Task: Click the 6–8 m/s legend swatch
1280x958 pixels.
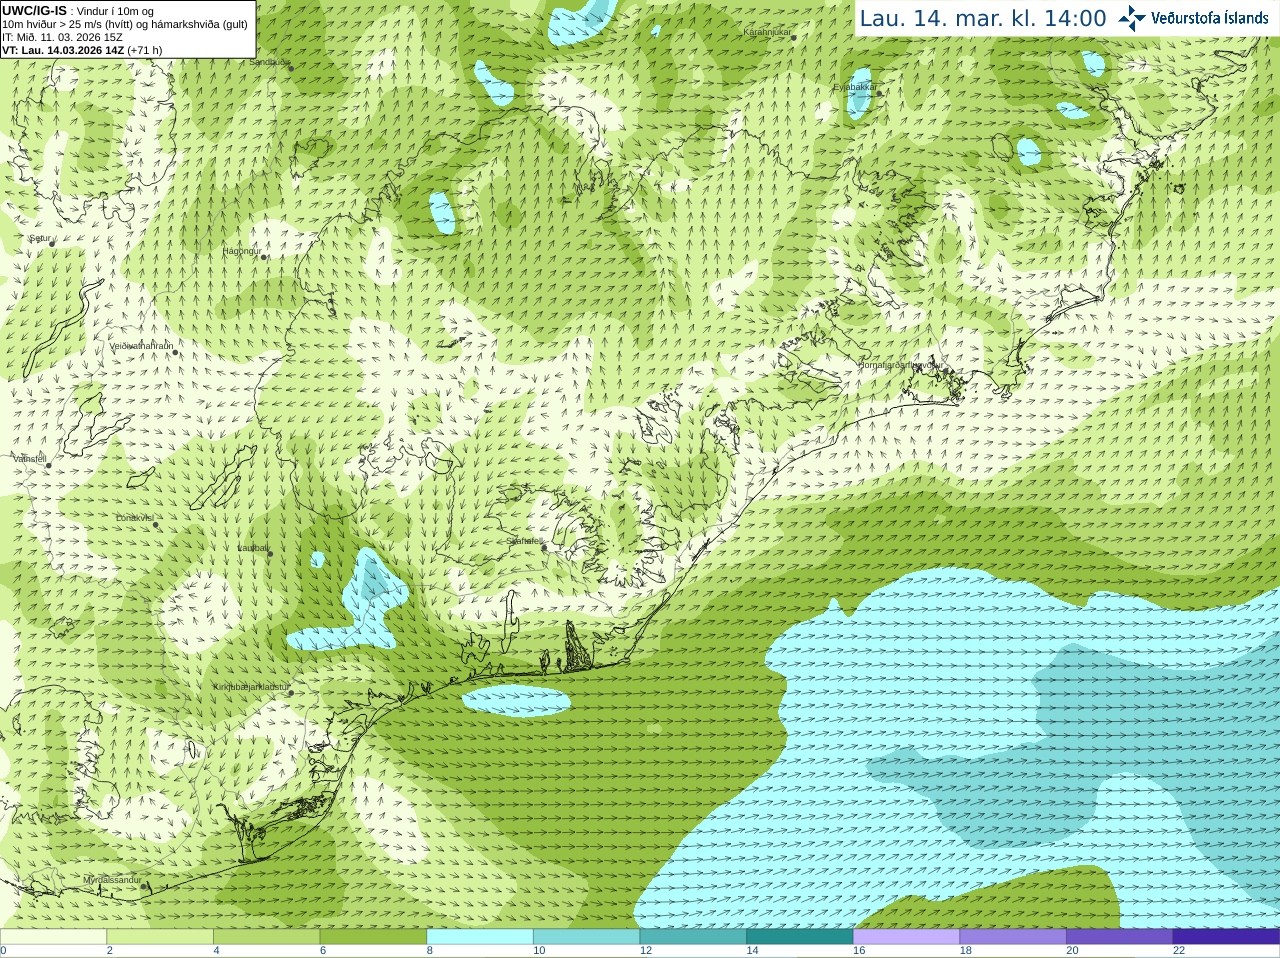Action: coord(373,937)
